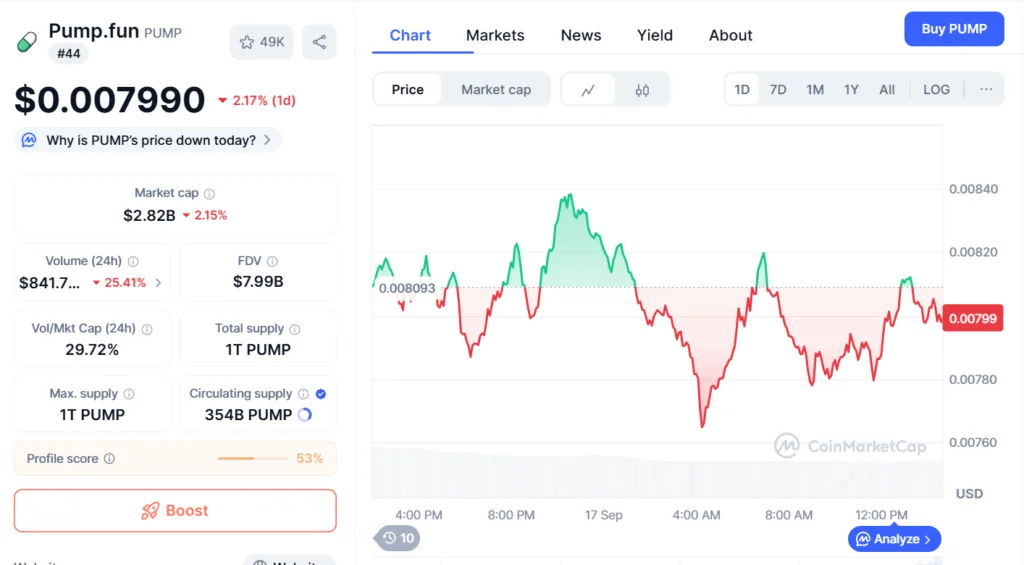Screen dimensions: 1024x565
Task: Open the About tab
Action: 730,35
